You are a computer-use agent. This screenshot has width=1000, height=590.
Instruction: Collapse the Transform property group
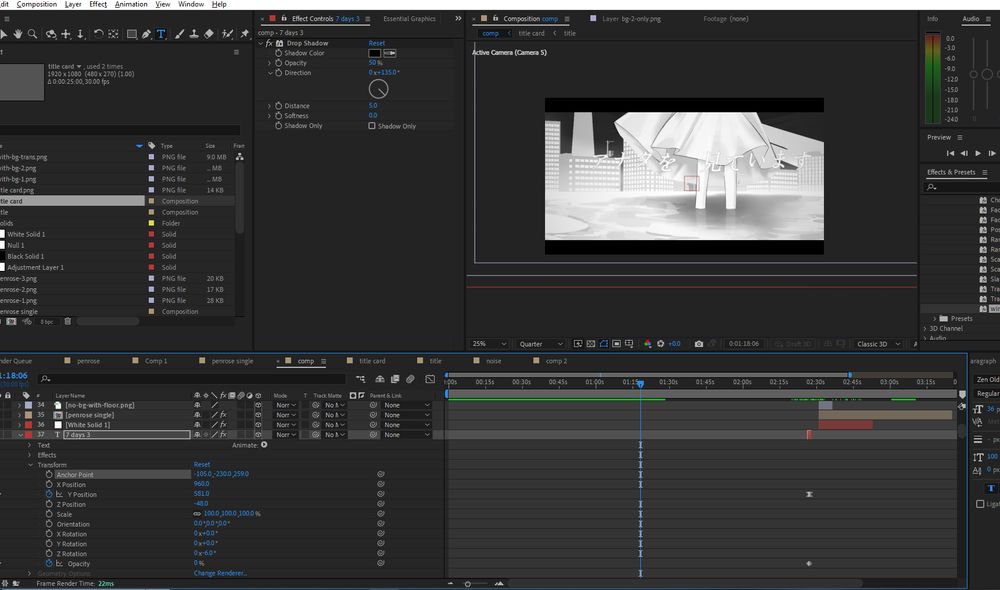[x=30, y=465]
